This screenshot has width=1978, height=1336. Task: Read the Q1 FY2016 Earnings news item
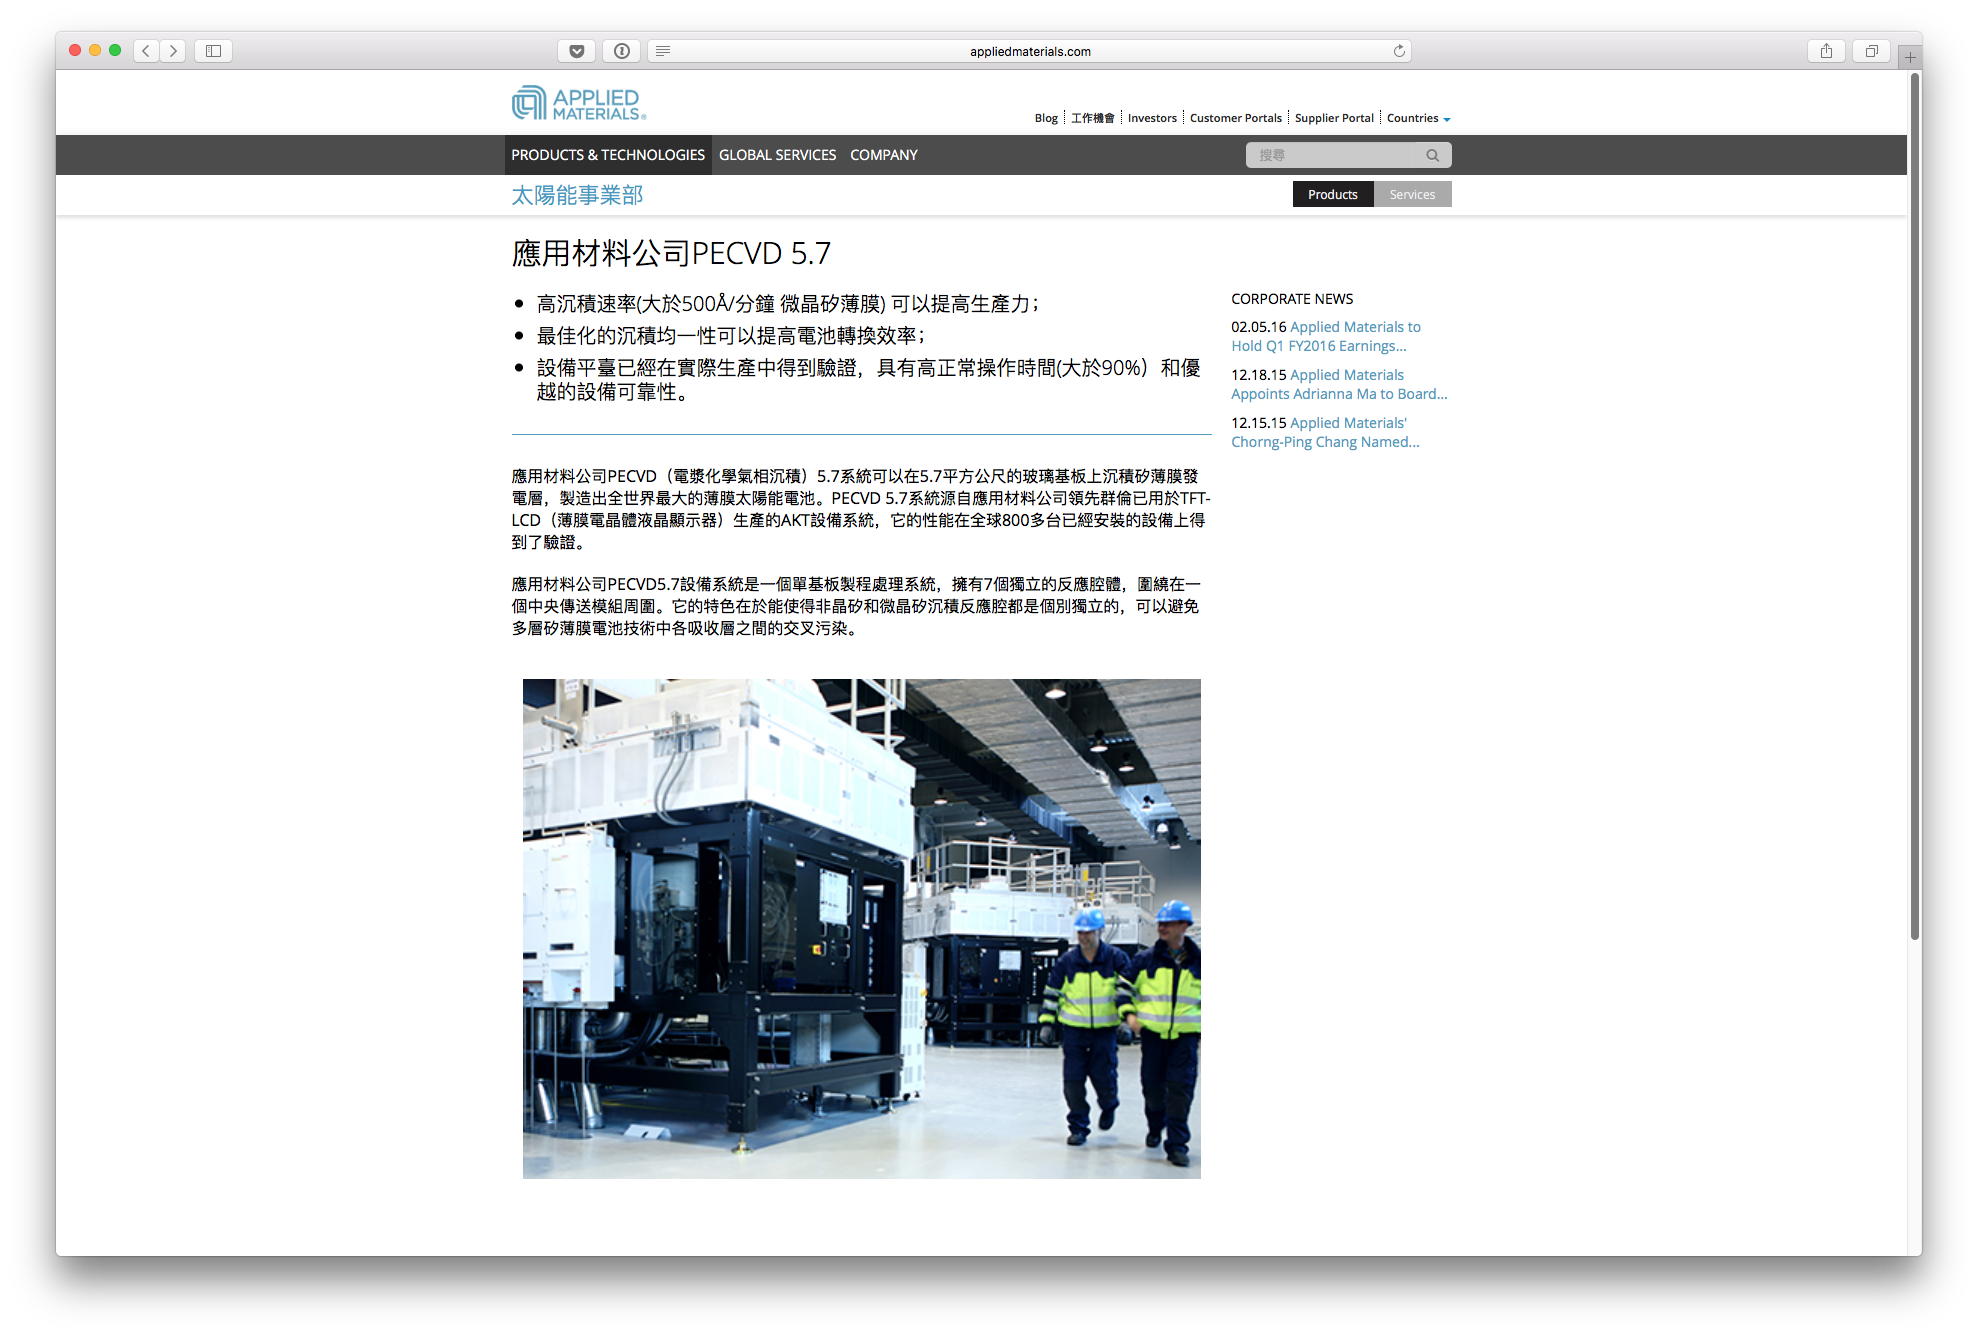point(1326,336)
